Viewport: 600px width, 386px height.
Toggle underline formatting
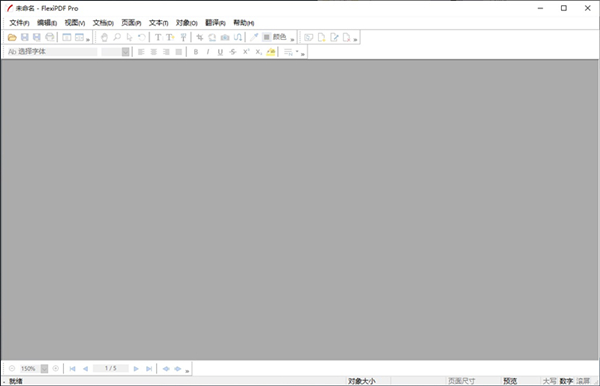coord(220,52)
